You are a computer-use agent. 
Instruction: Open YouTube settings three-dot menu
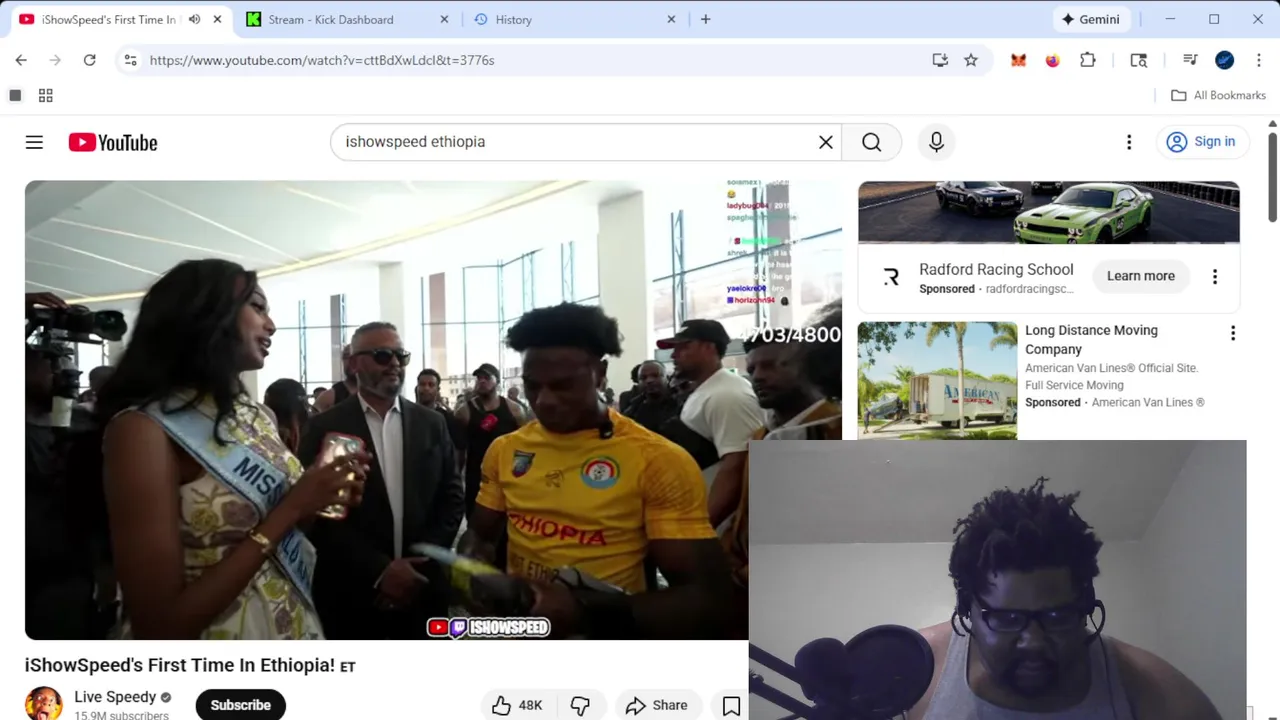[x=1129, y=142]
